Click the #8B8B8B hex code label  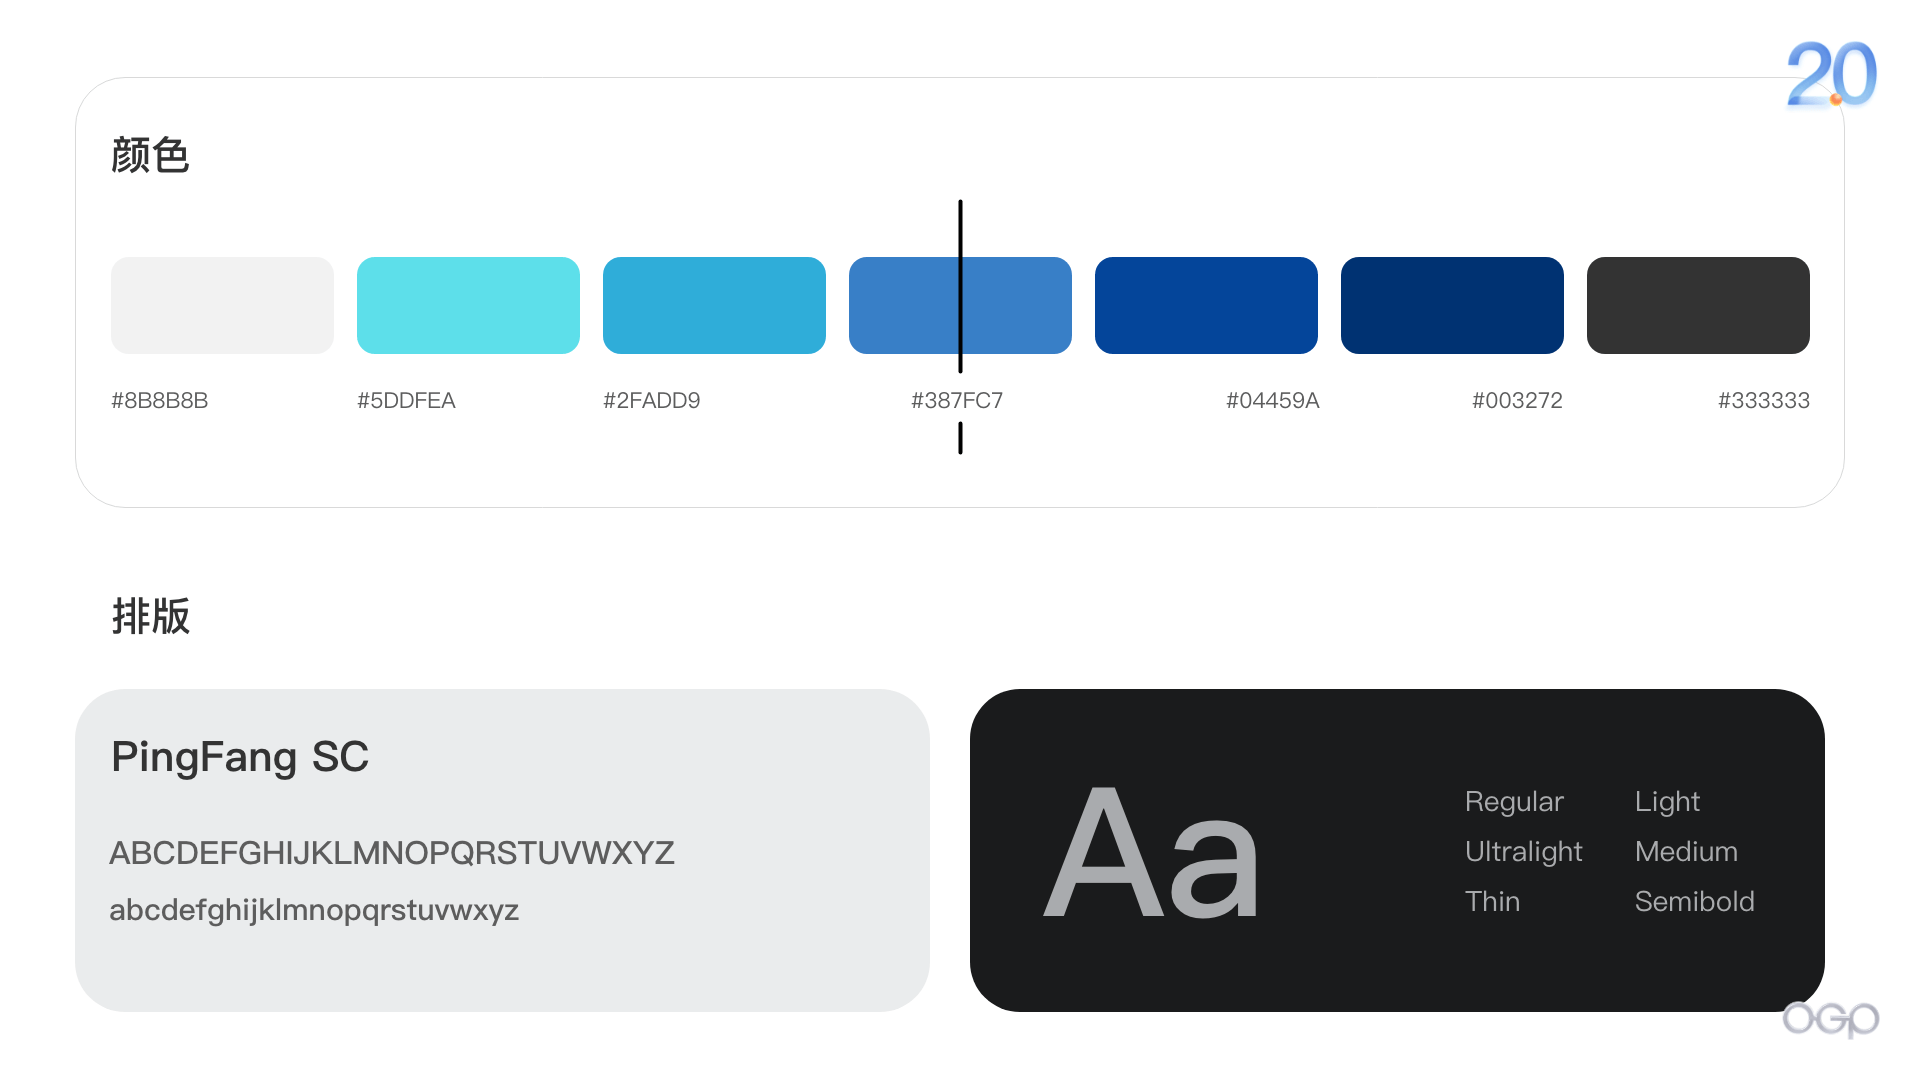(160, 401)
